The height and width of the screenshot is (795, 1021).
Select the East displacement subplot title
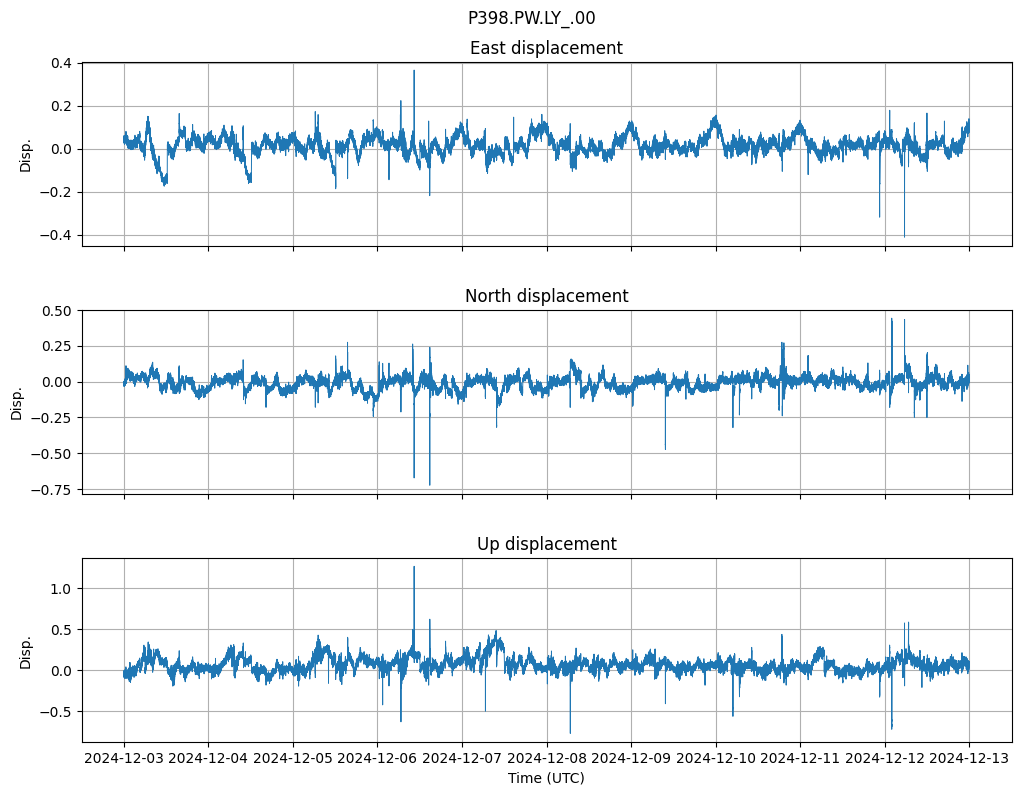(546, 48)
